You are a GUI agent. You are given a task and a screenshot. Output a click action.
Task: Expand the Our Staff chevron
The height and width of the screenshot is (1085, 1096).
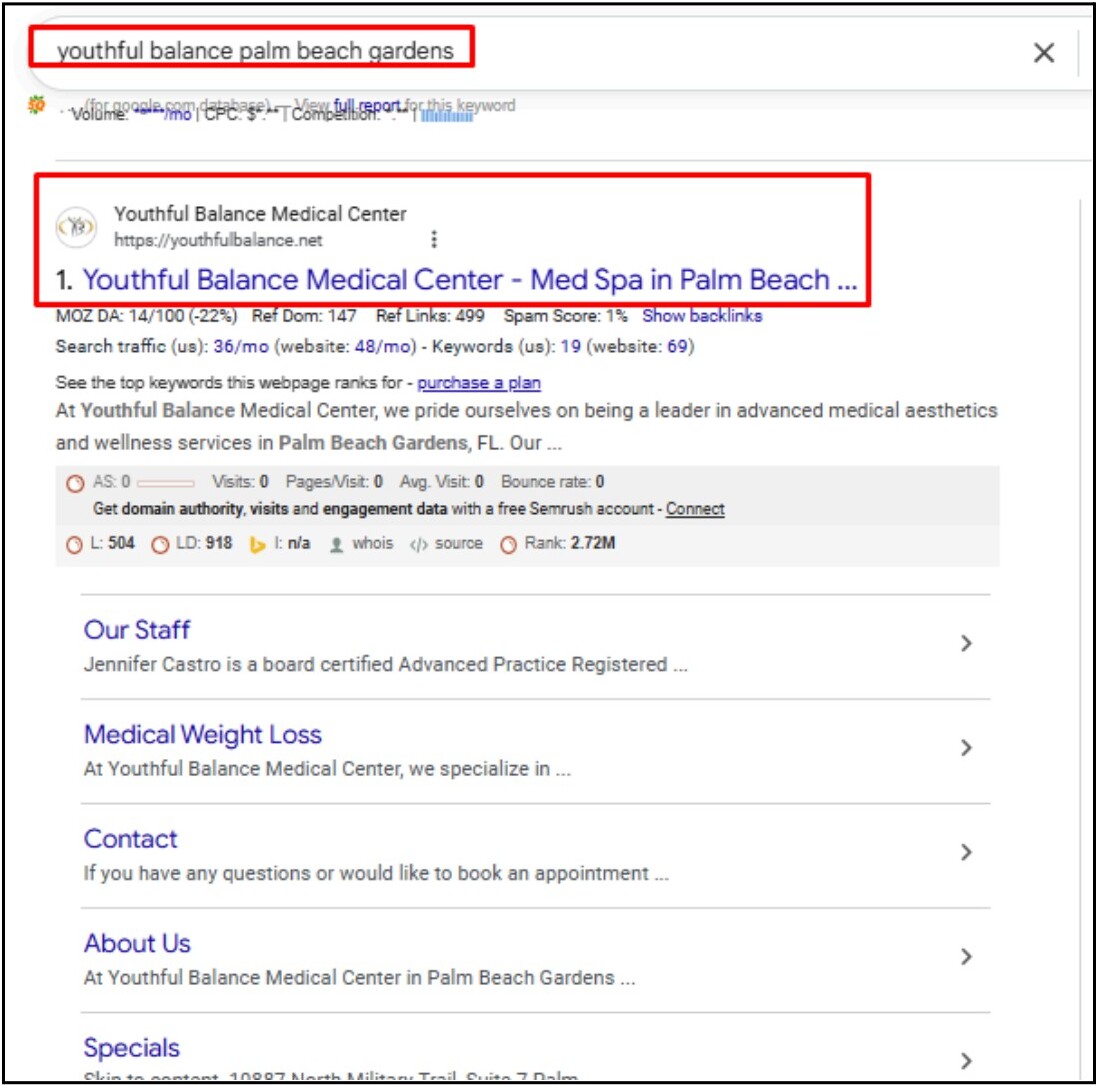(x=966, y=643)
